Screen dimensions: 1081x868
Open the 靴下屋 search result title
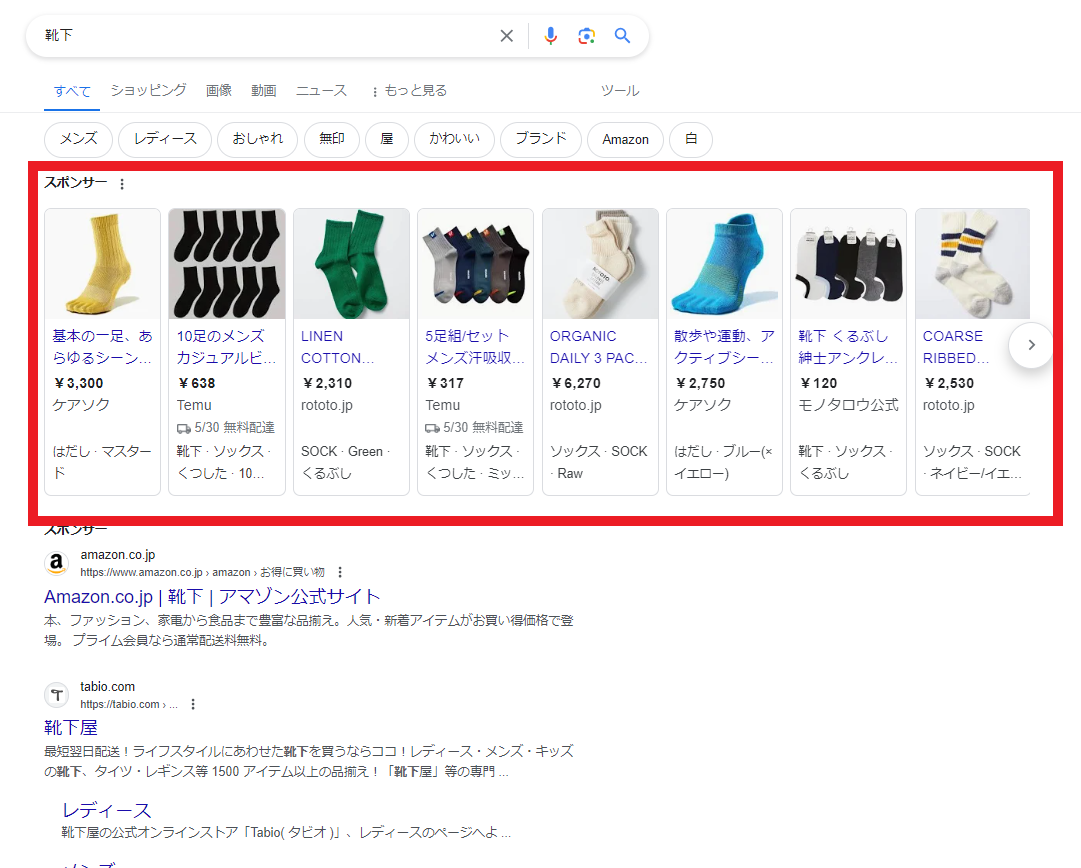[x=71, y=728]
